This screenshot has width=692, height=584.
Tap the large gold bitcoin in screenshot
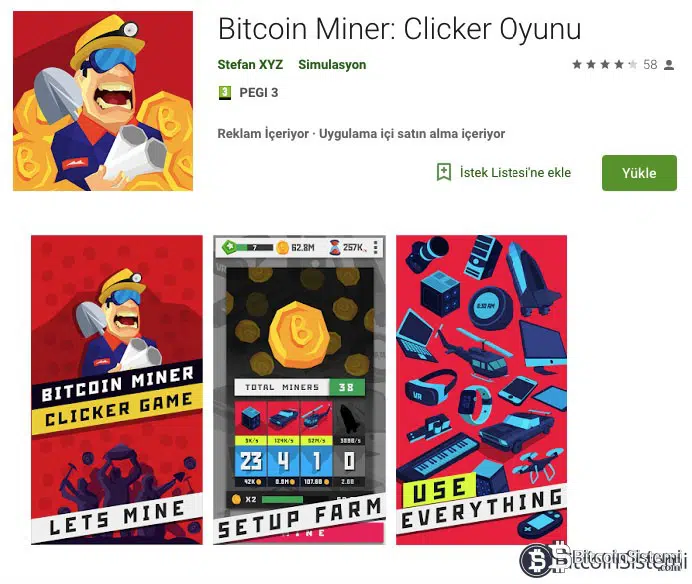tap(299, 335)
